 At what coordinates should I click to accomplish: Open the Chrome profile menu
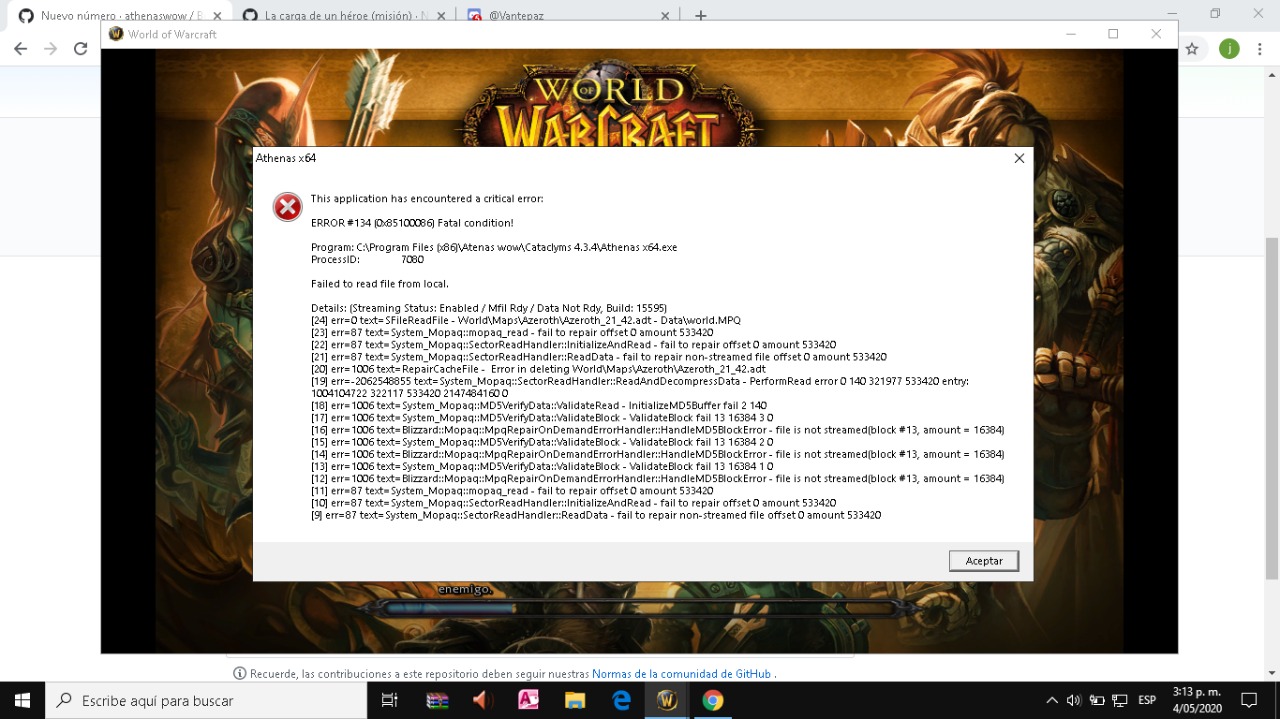[x=1229, y=47]
